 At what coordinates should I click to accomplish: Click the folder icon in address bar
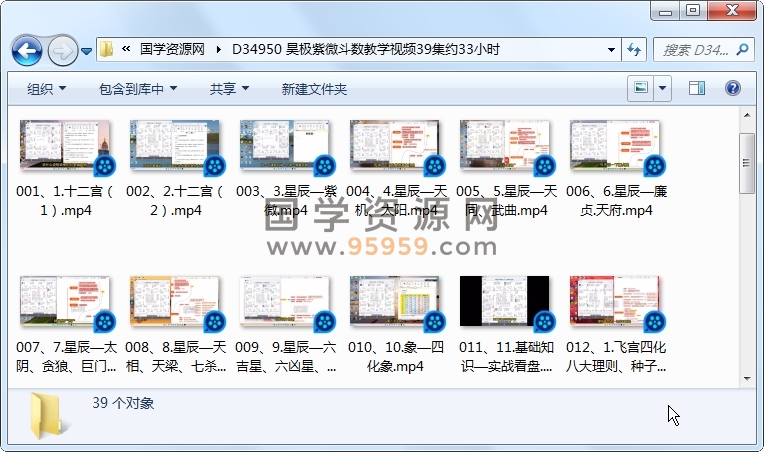(x=106, y=49)
